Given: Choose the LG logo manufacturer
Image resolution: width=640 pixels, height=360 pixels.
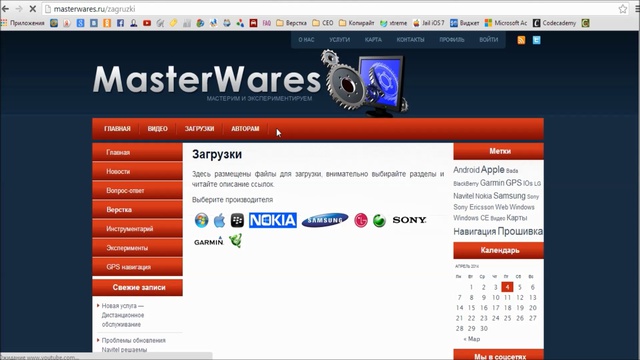Looking at the screenshot, I should tap(361, 220).
